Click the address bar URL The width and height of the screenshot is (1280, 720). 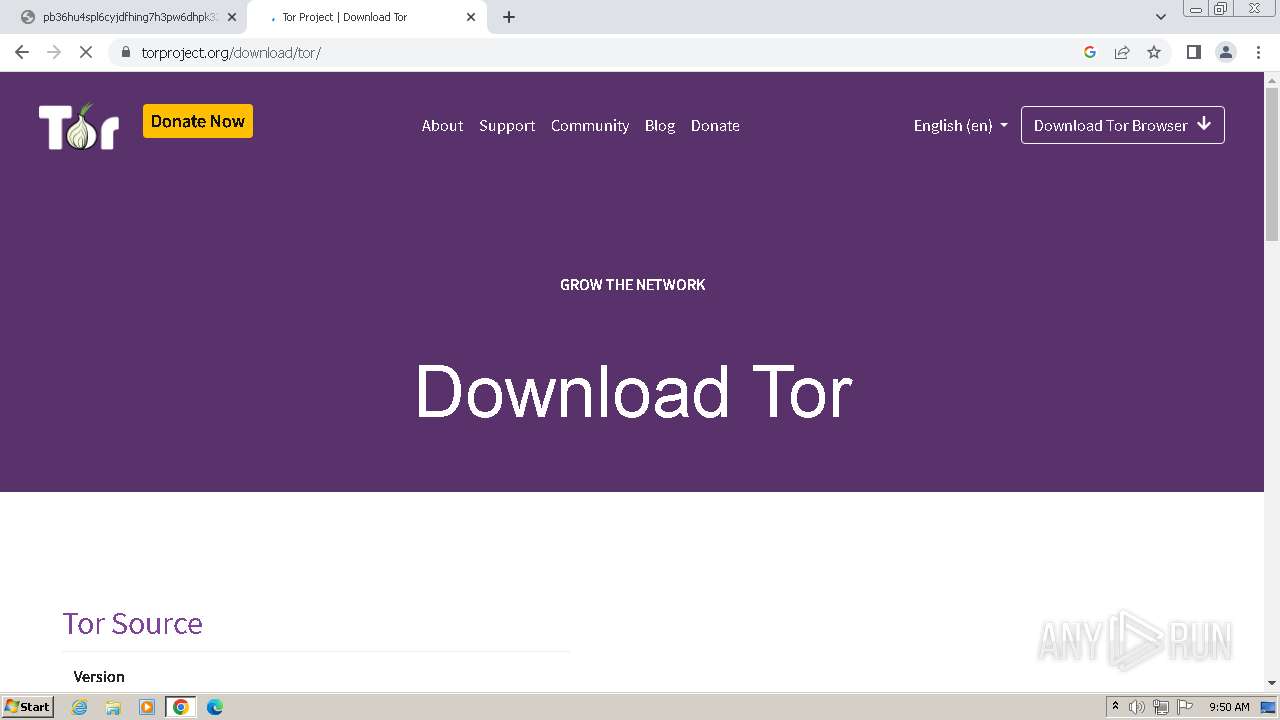pos(231,52)
